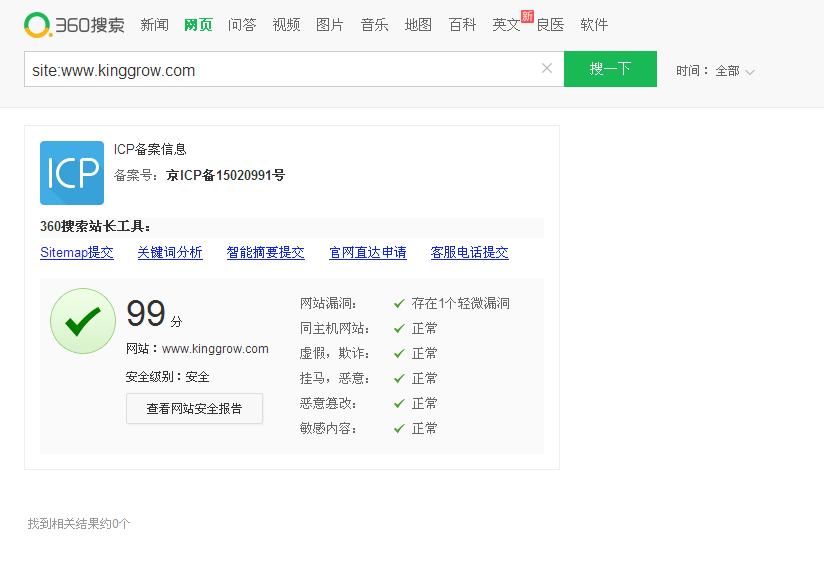Click the 网站漏洞 label
This screenshot has height=567, width=824.
(328, 303)
